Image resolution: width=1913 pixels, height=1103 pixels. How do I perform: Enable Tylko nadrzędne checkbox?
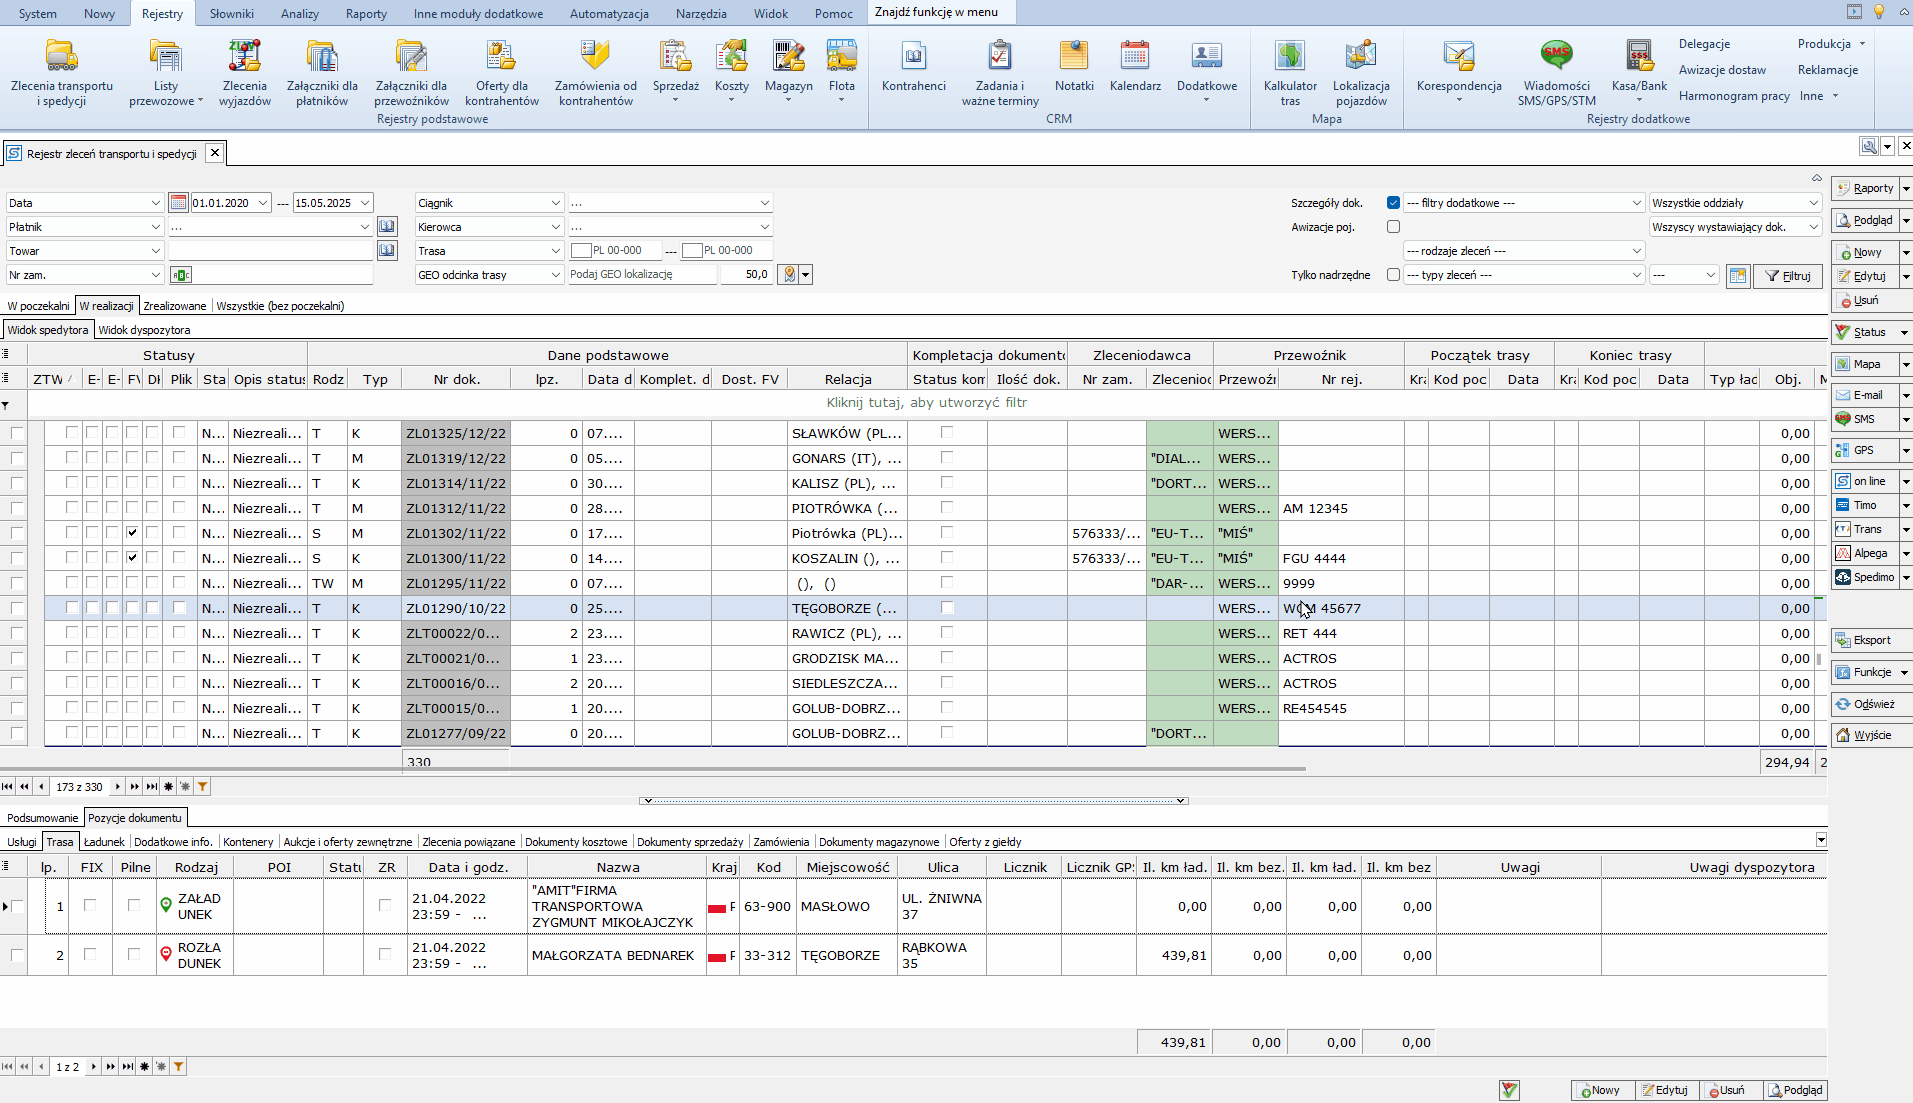[x=1393, y=275]
